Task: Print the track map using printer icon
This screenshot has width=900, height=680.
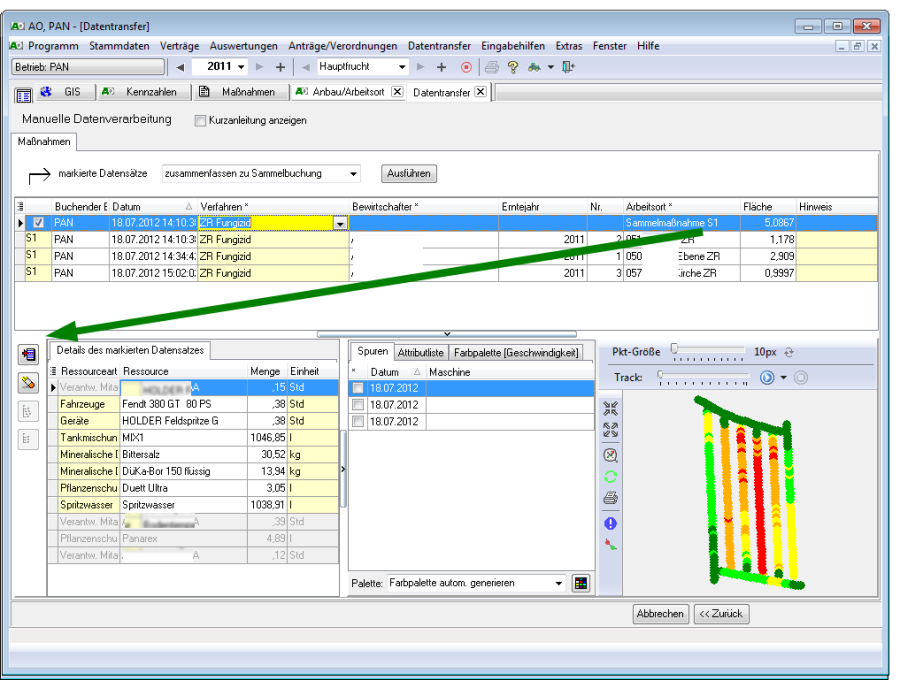Action: (x=611, y=498)
